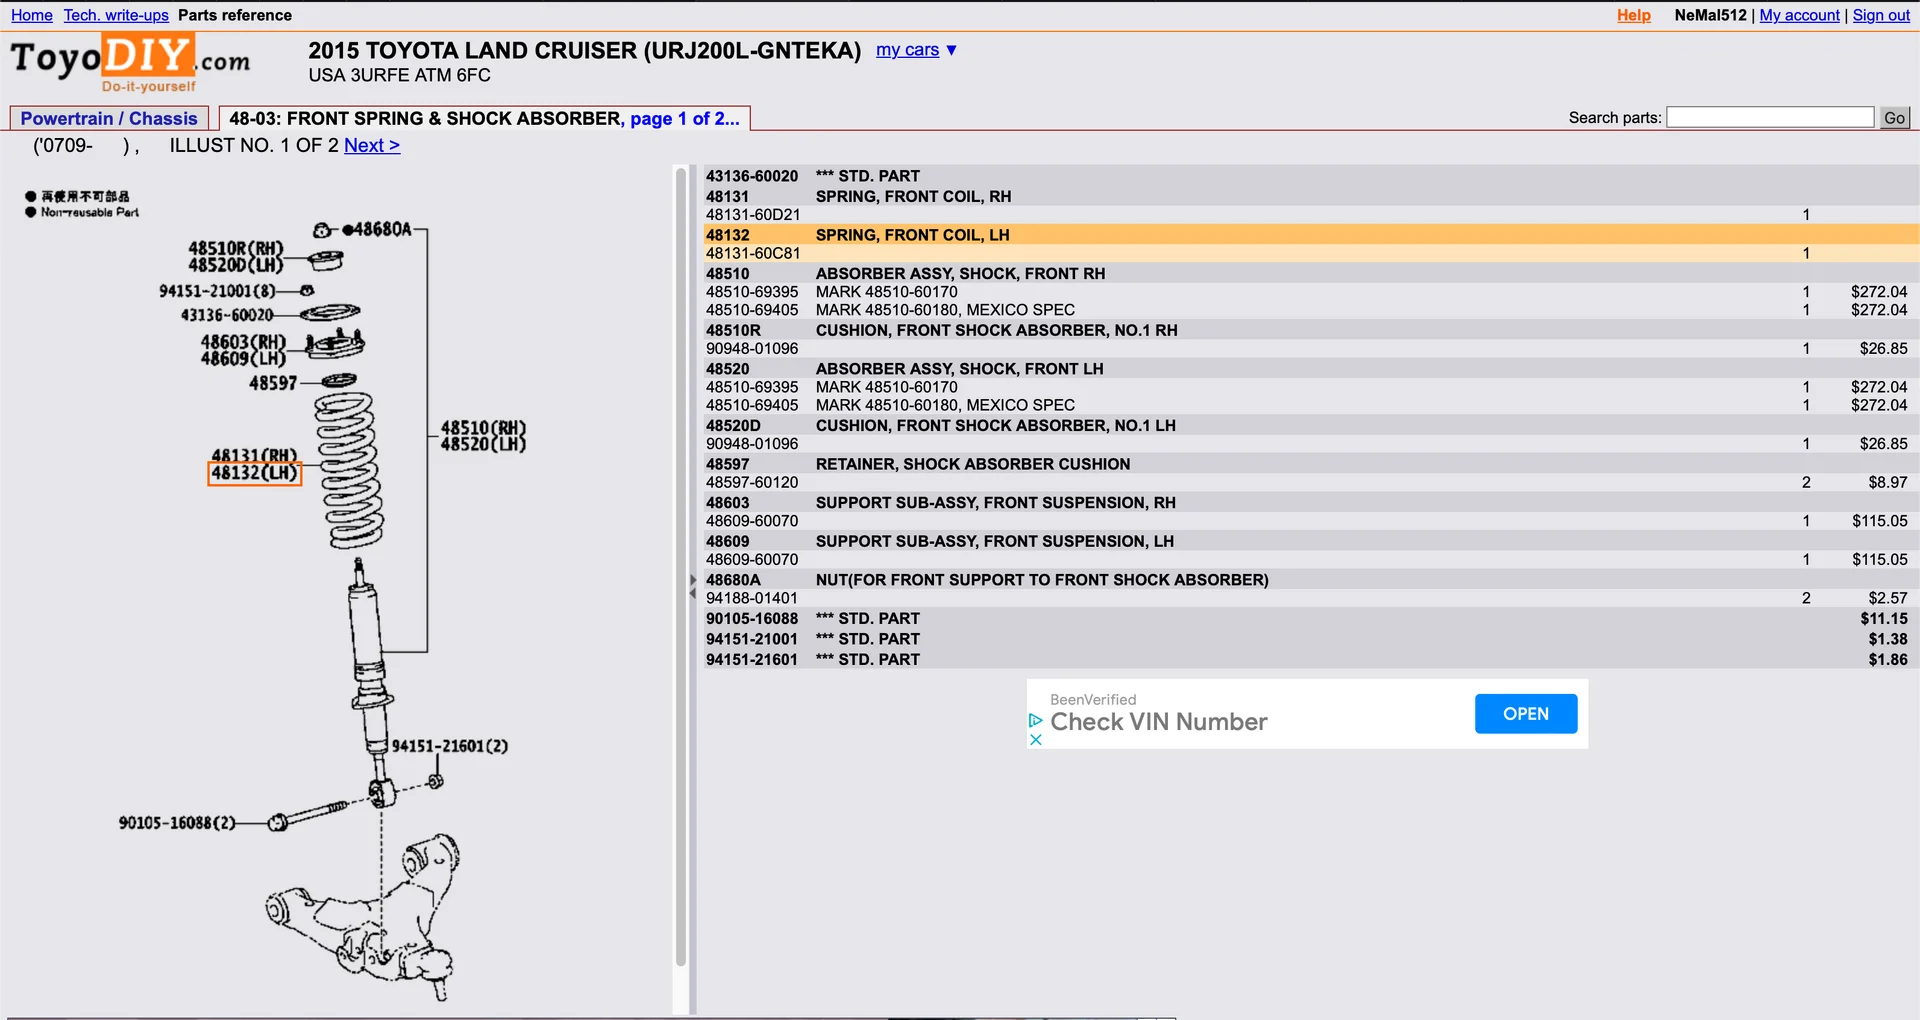Click 90105-16088(2) bolt label in diagram
The image size is (1920, 1020).
pyautogui.click(x=177, y=823)
